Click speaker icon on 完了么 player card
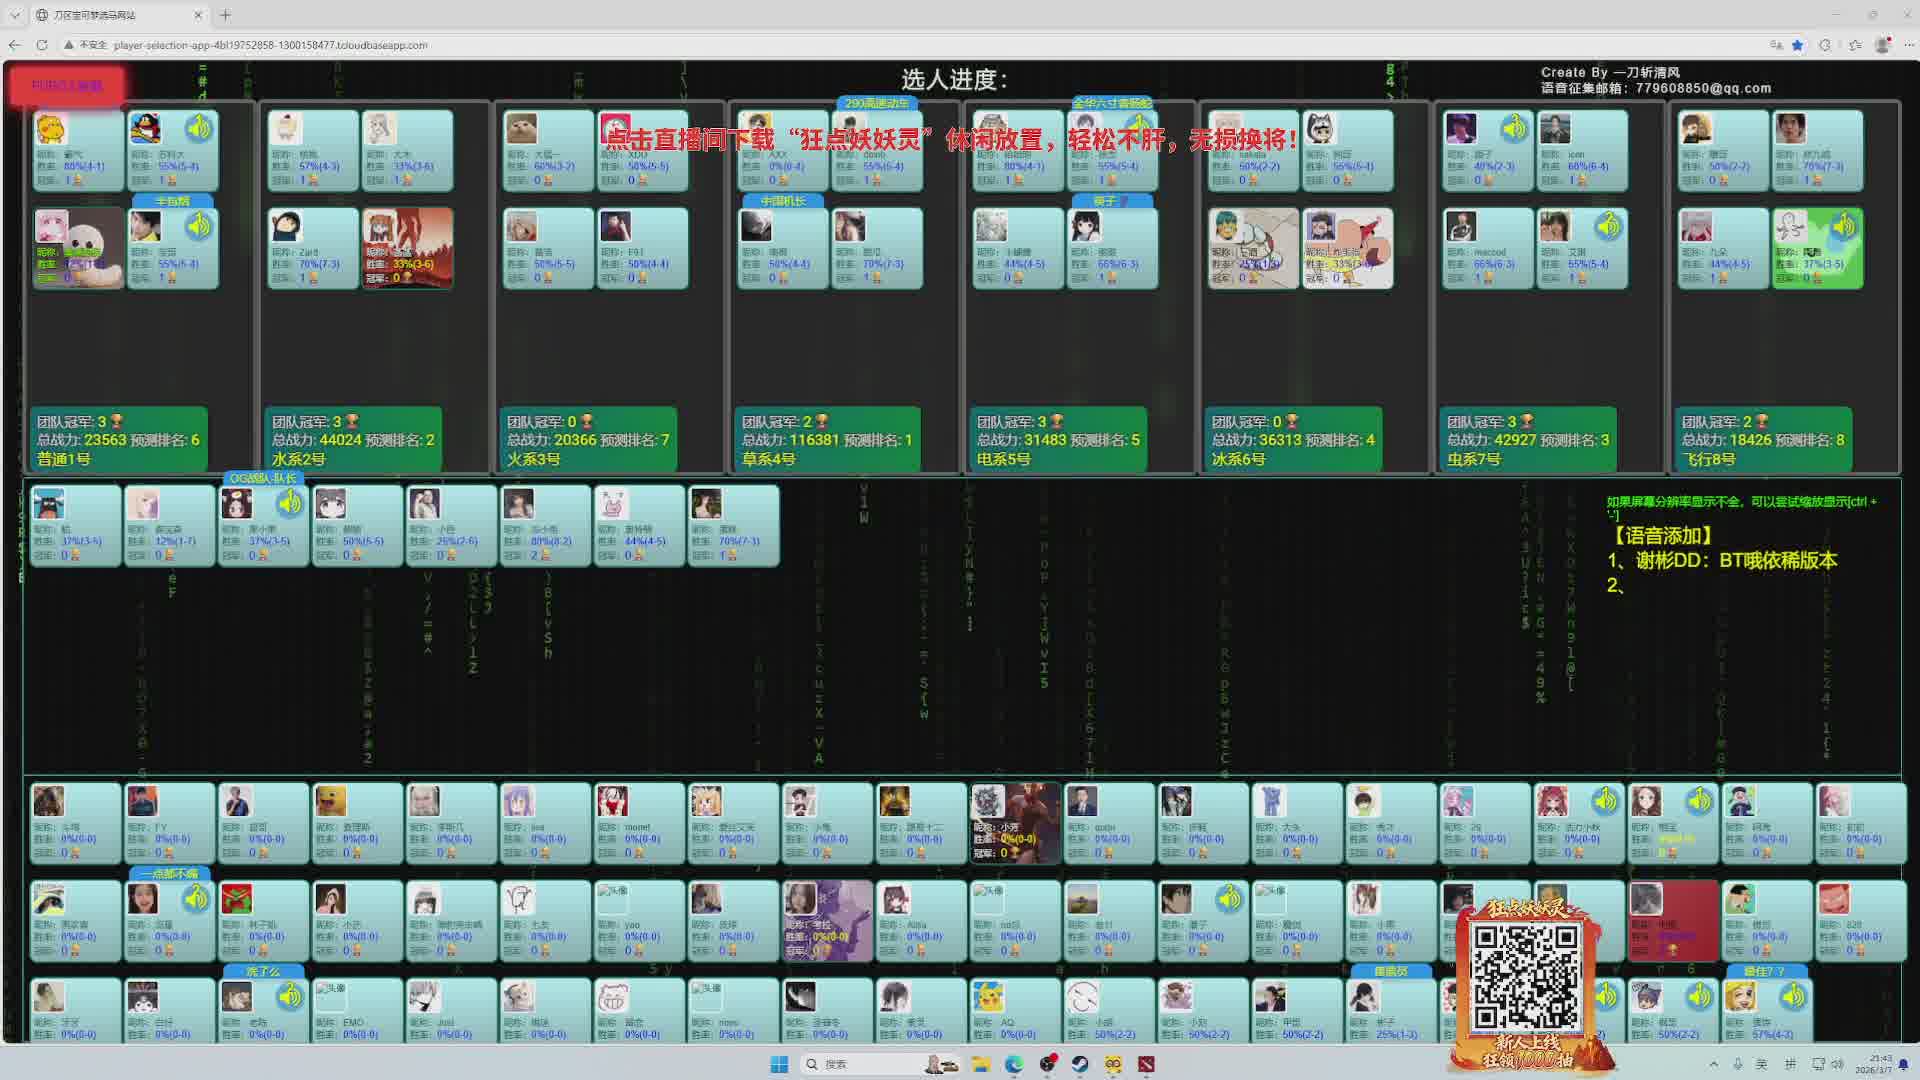 tap(290, 996)
